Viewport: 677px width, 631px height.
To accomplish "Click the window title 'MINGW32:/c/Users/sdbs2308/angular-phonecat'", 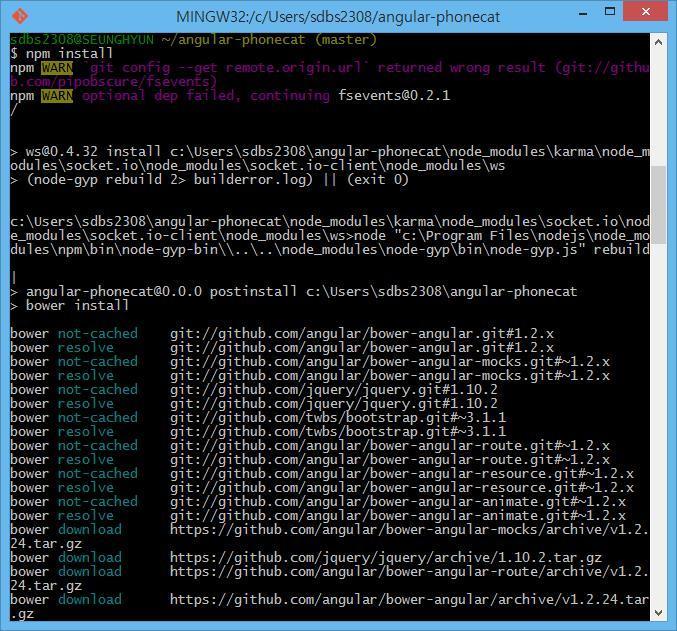I will point(338,17).
